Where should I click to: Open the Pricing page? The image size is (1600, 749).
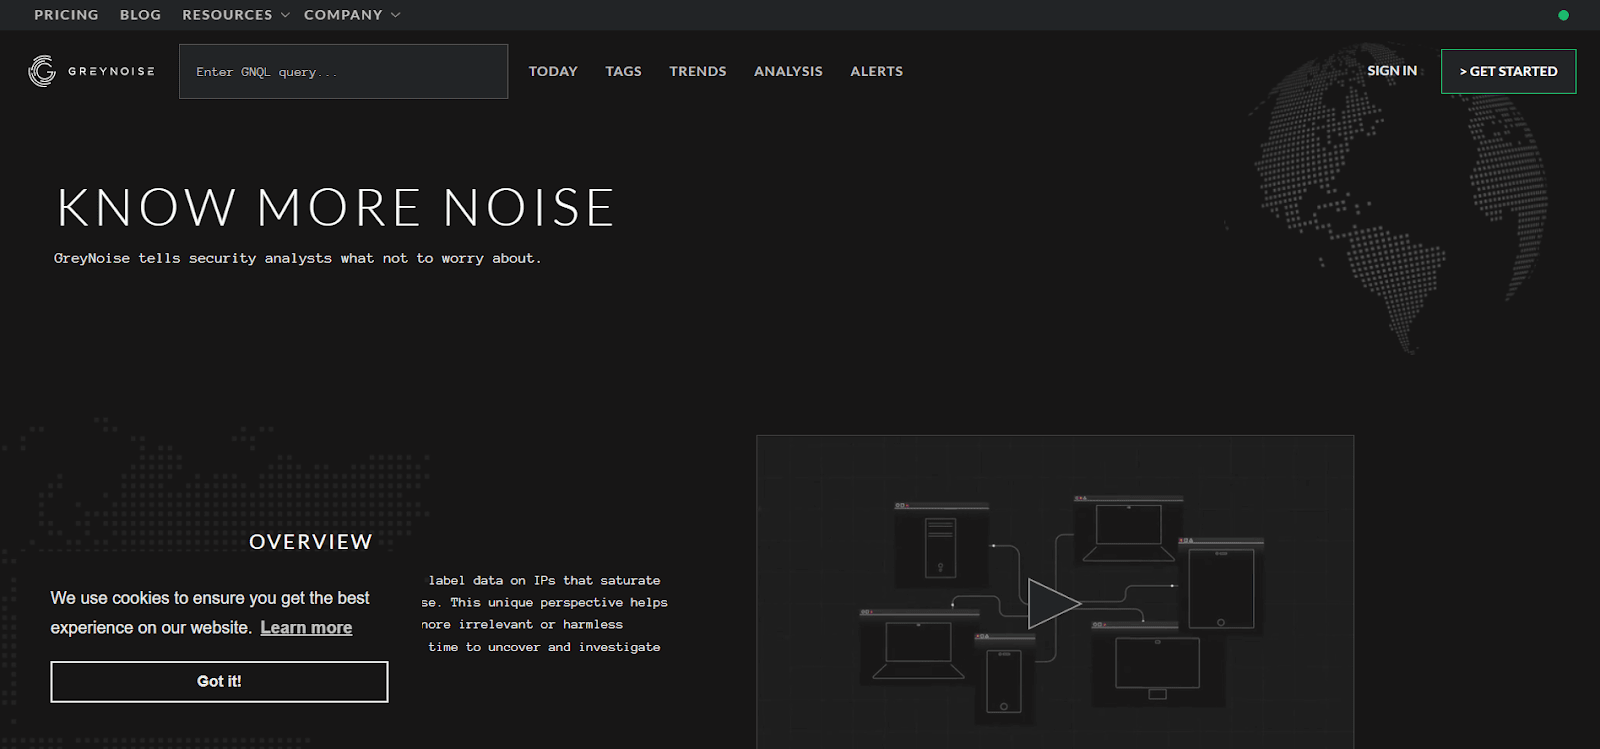66,15
